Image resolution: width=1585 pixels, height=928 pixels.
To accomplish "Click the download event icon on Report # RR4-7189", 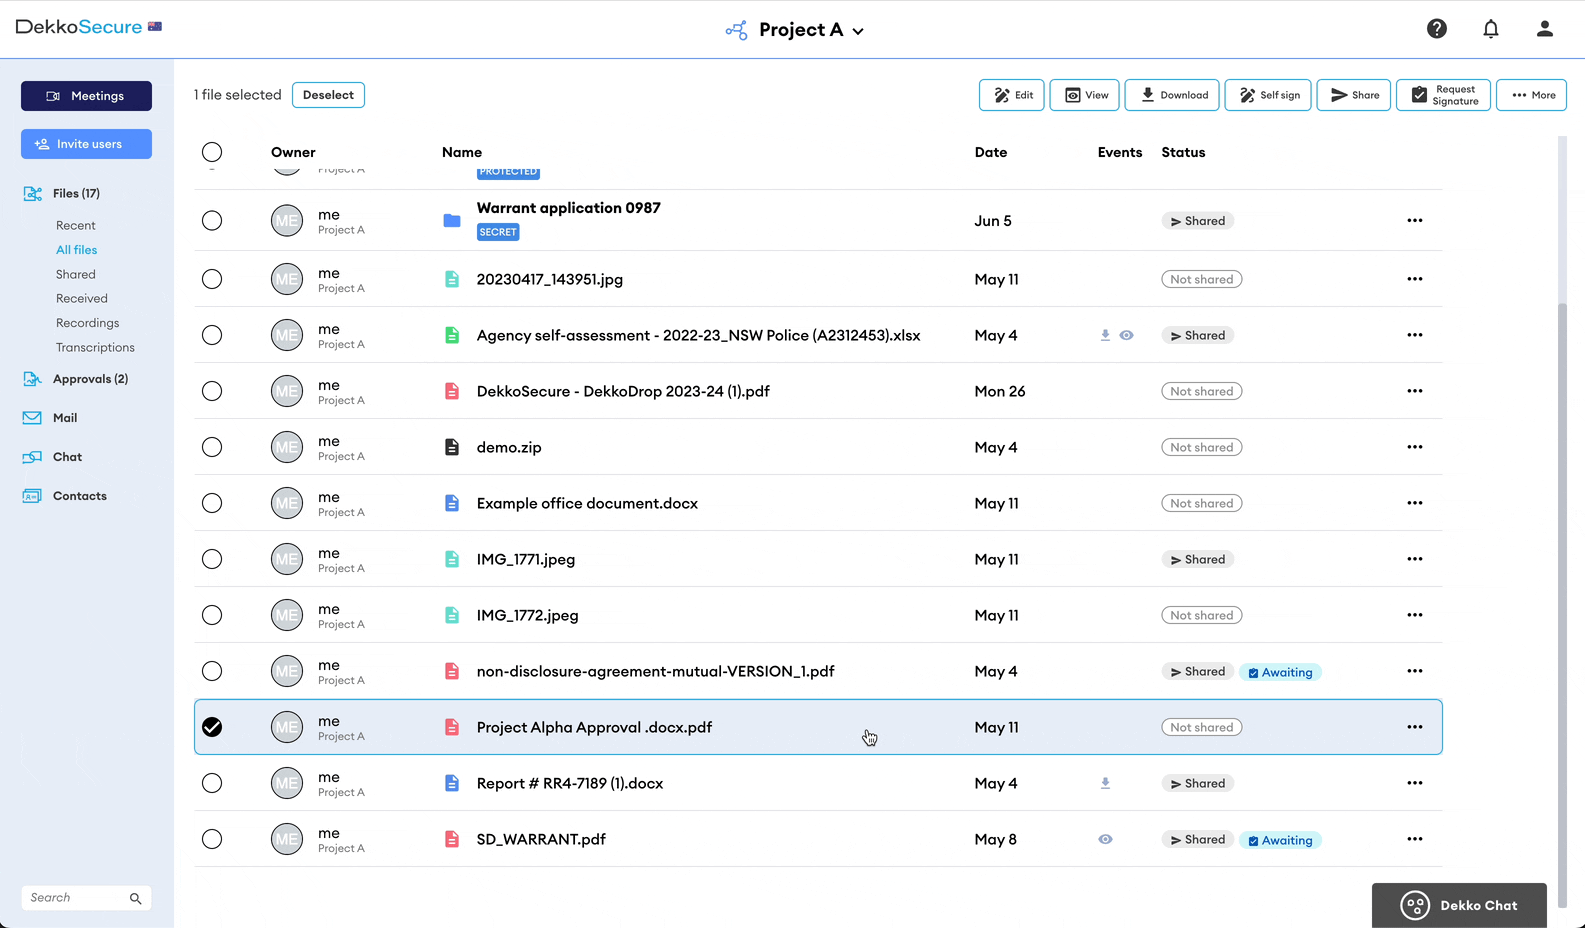I will [1105, 784].
